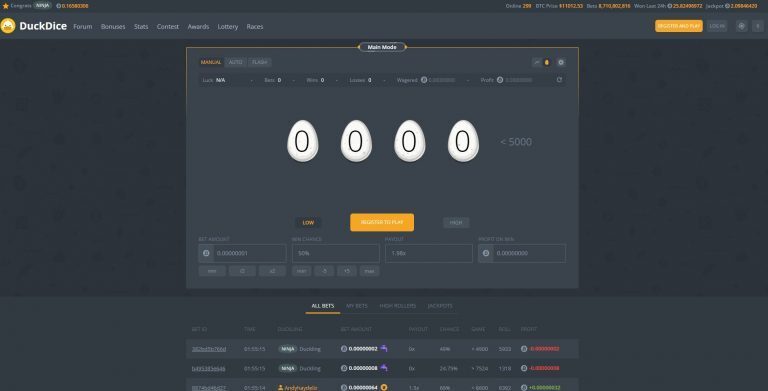Screen dimensions: 768x391
Task: Reset session statistics with refresh icon
Action: (559, 80)
